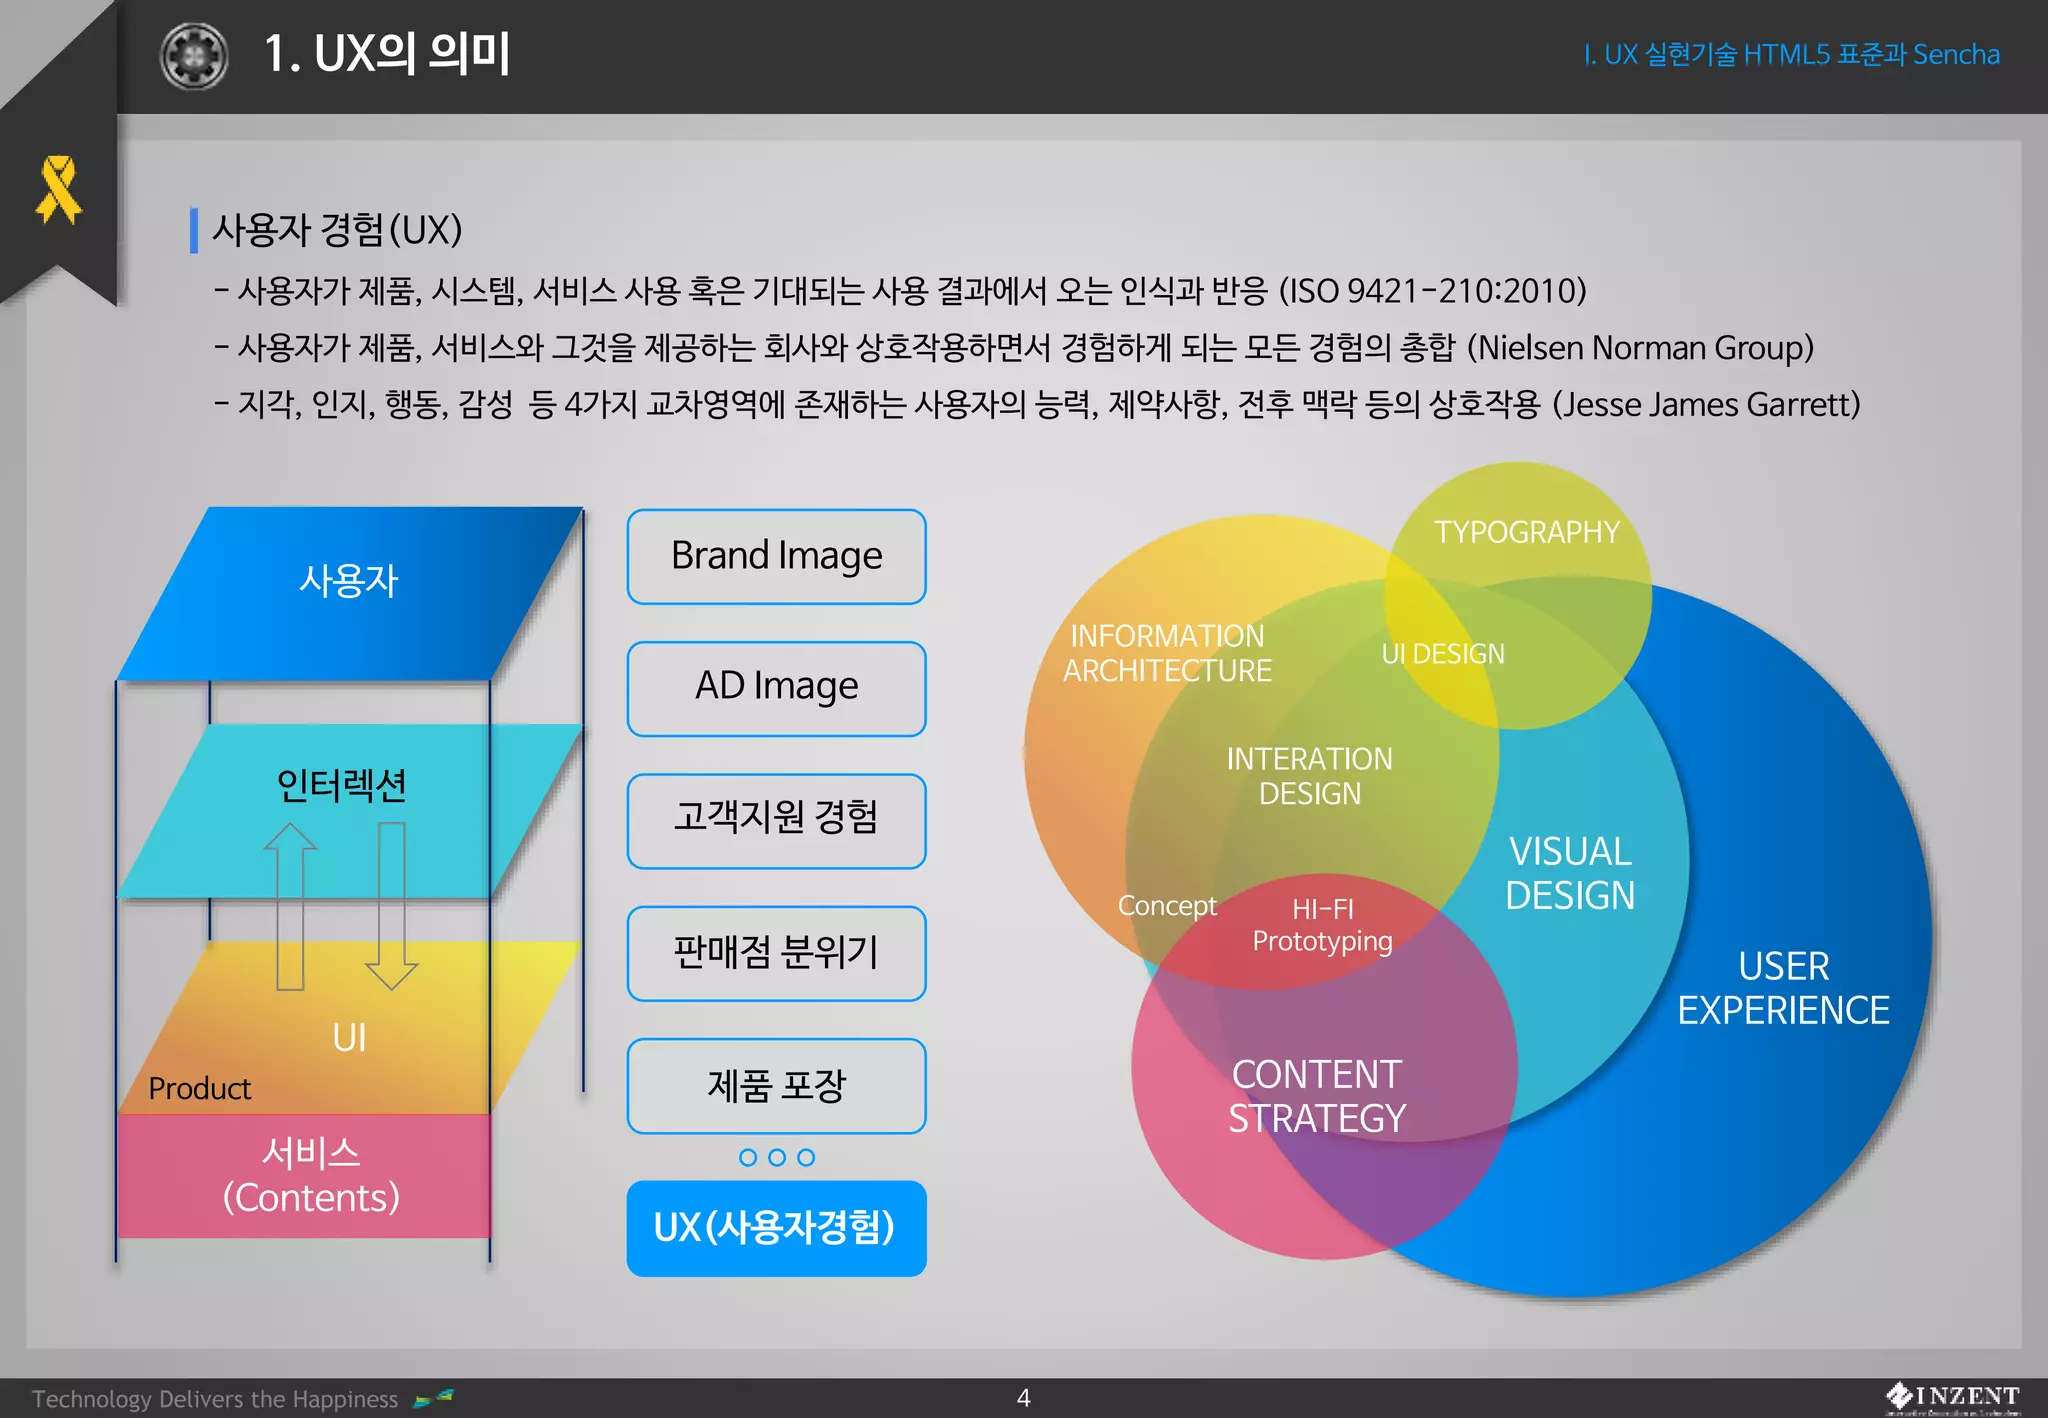Click the INZENT logo in the footer
This screenshot has height=1418, width=2048.
(1952, 1398)
